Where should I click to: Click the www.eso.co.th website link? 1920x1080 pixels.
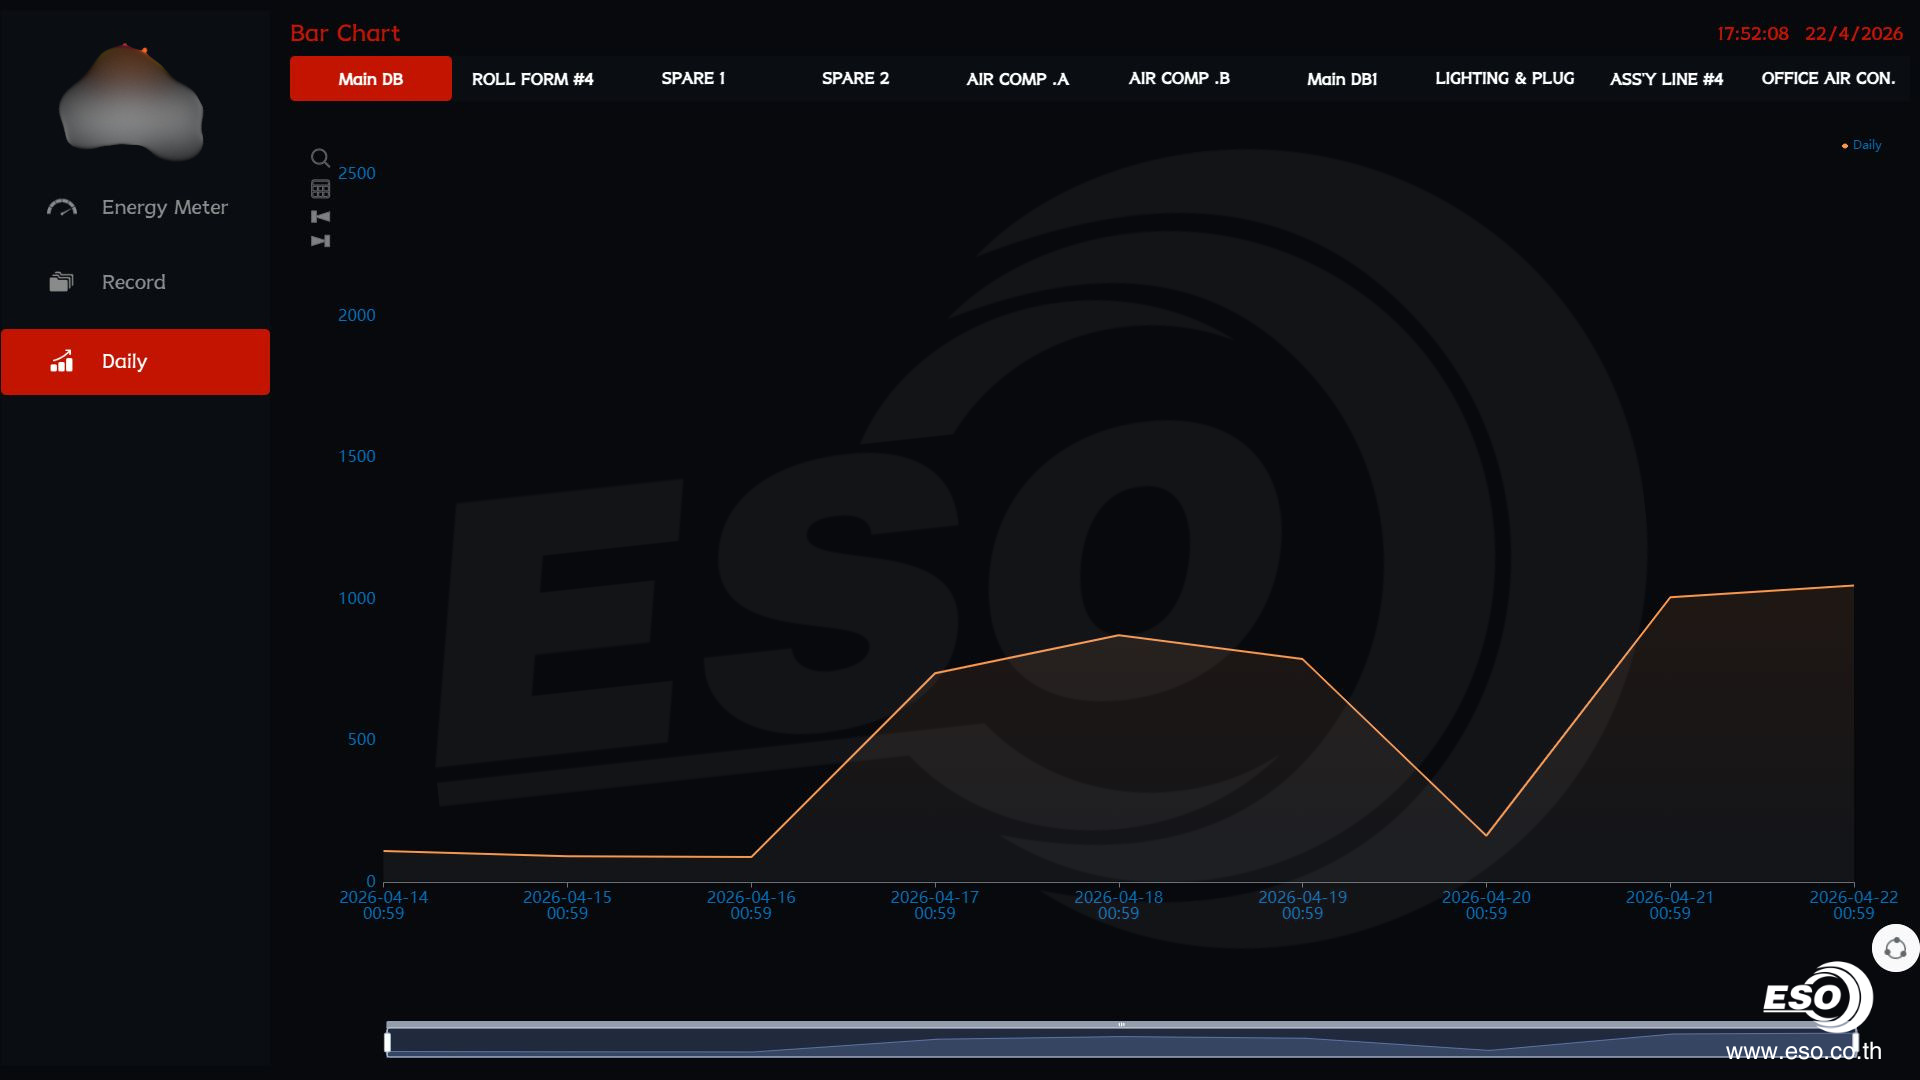tap(1803, 1051)
